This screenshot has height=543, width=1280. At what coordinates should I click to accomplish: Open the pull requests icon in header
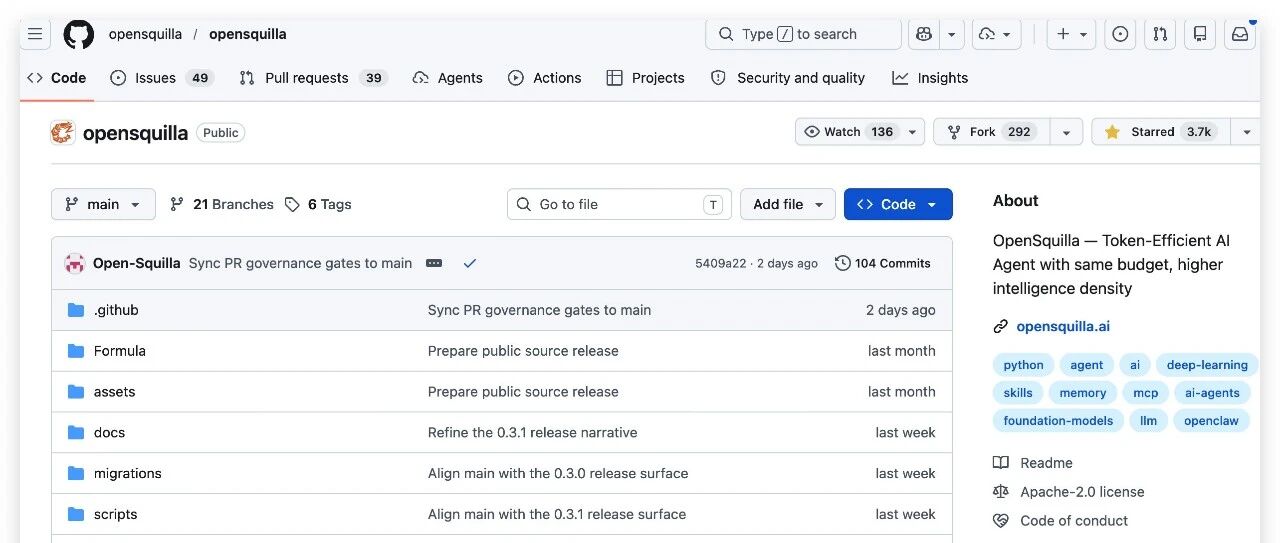point(1160,34)
